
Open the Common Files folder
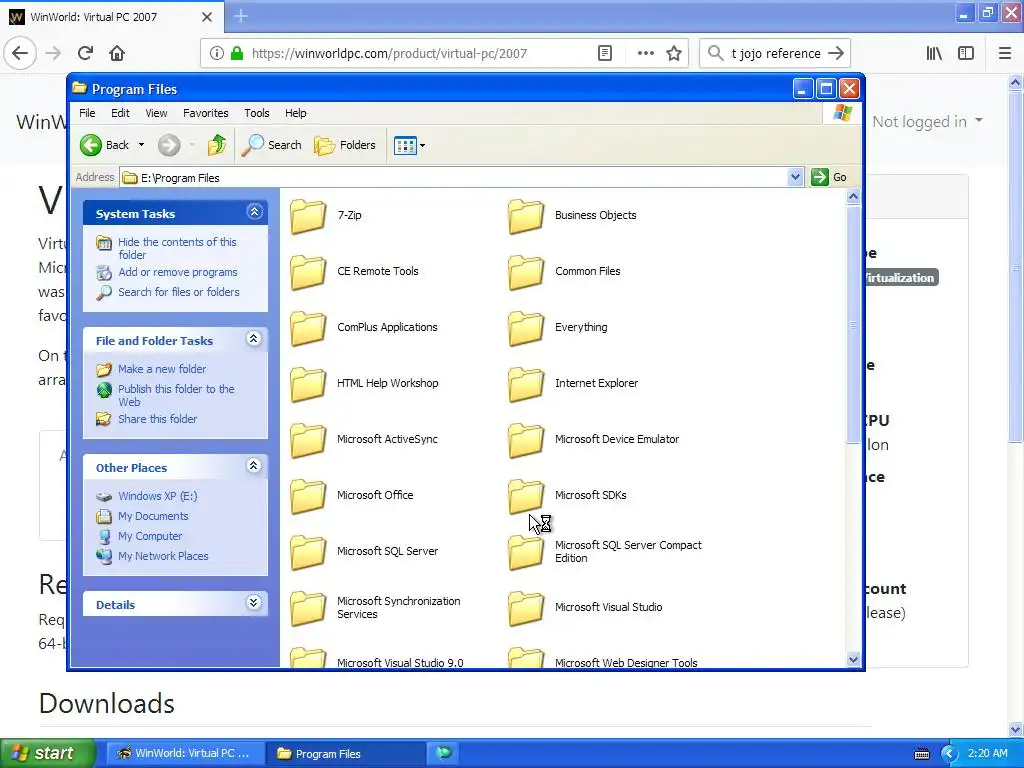[564, 272]
